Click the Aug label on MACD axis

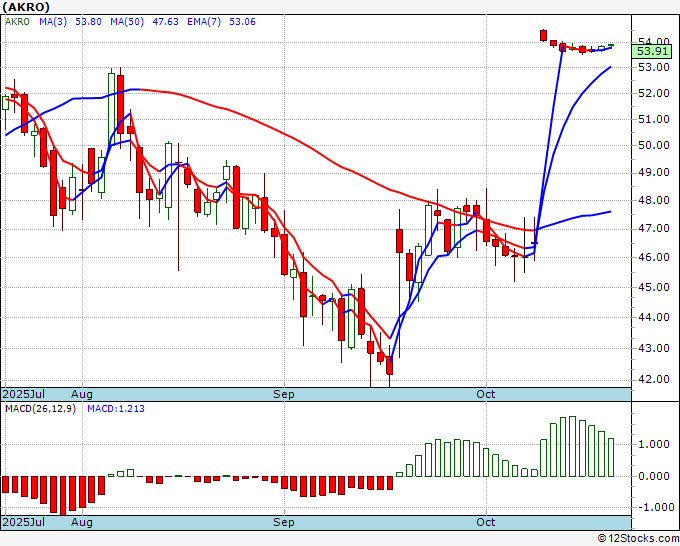82,522
